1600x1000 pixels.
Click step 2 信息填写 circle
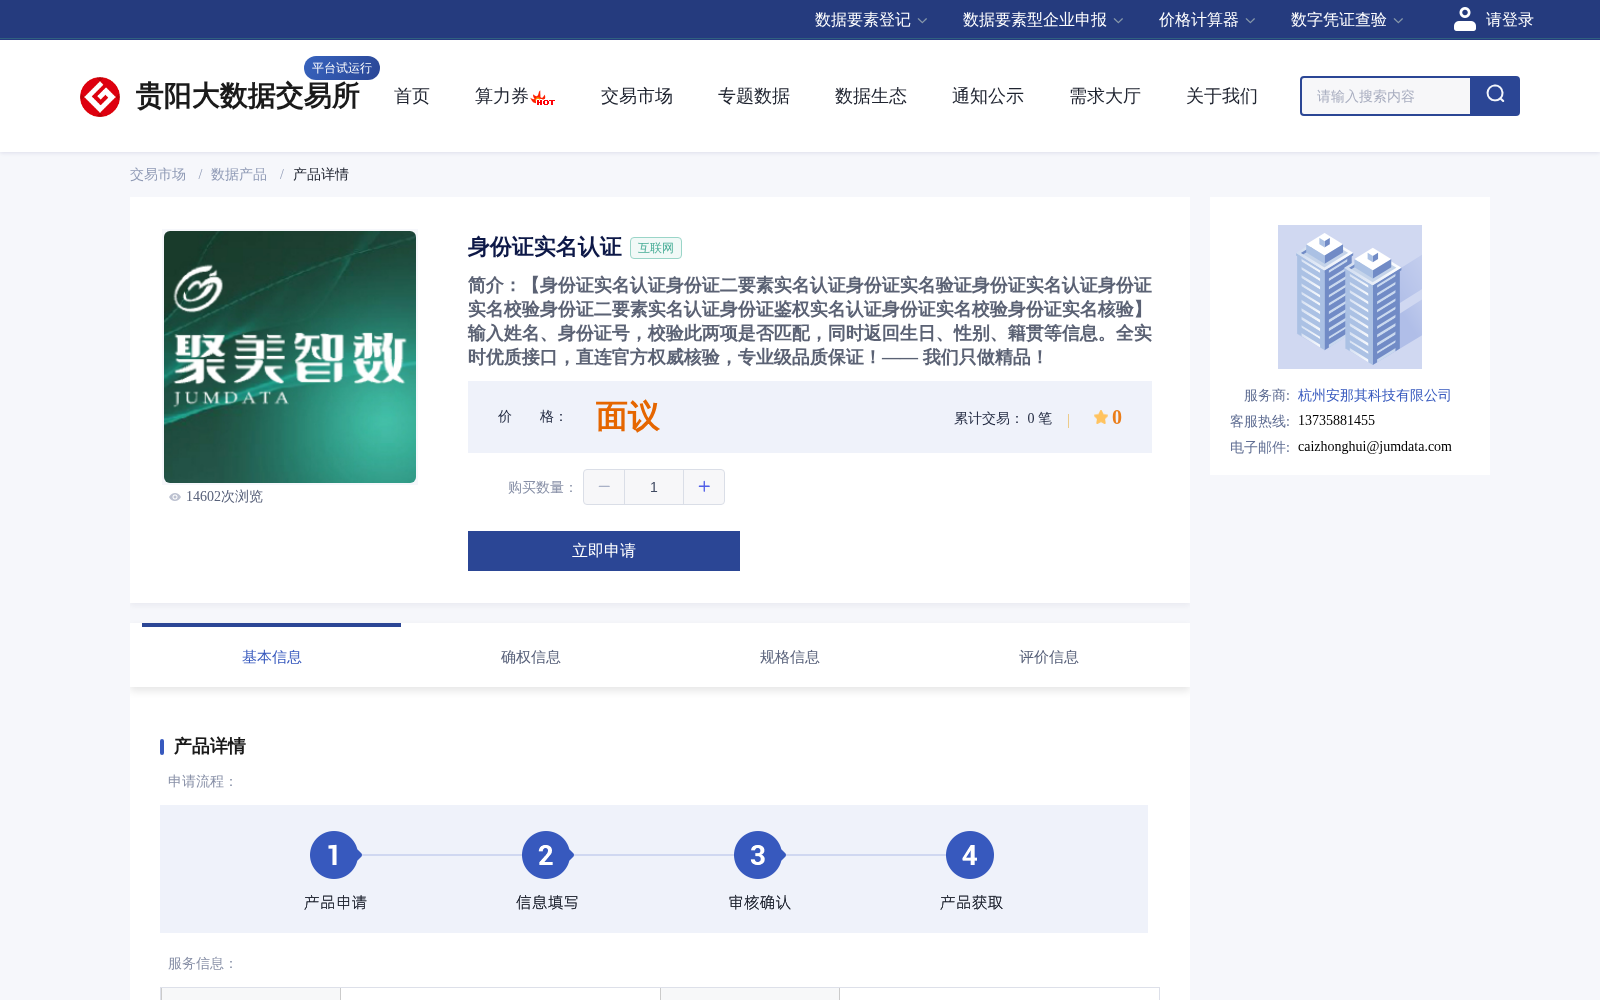(546, 855)
